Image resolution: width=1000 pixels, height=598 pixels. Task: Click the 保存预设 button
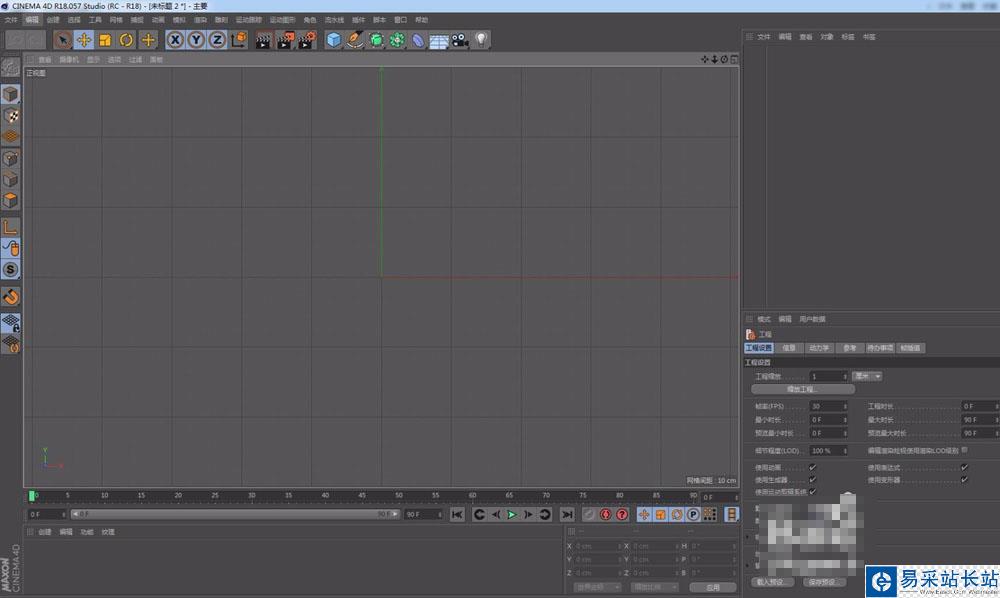click(823, 582)
